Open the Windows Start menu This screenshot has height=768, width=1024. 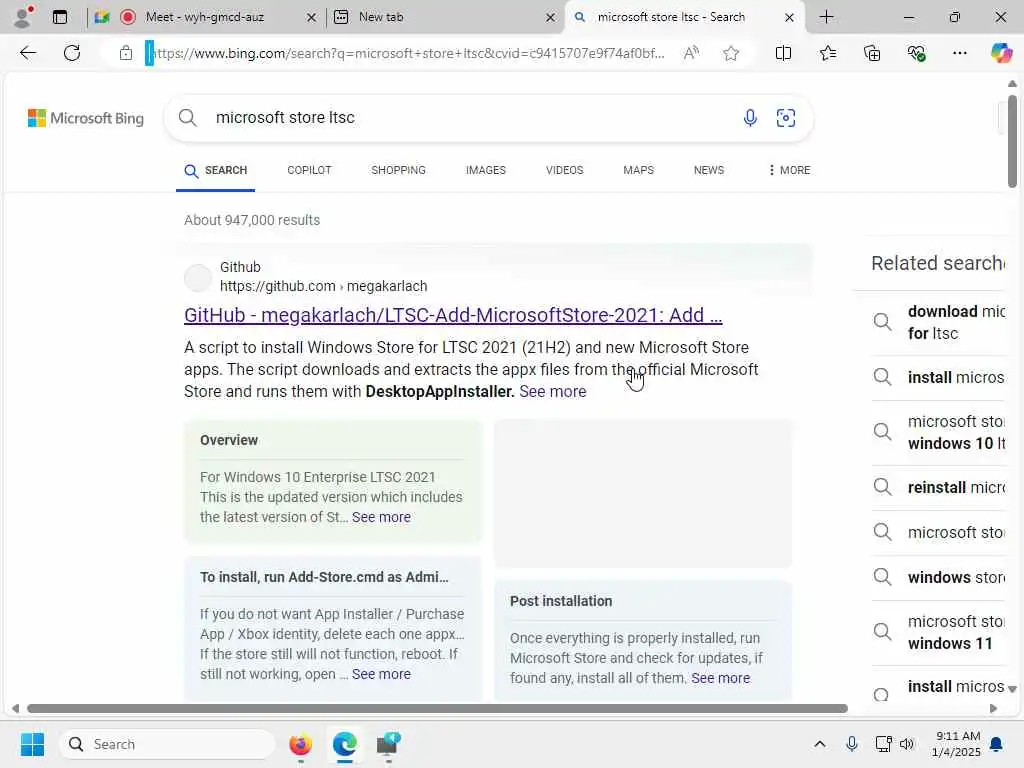pos(32,744)
